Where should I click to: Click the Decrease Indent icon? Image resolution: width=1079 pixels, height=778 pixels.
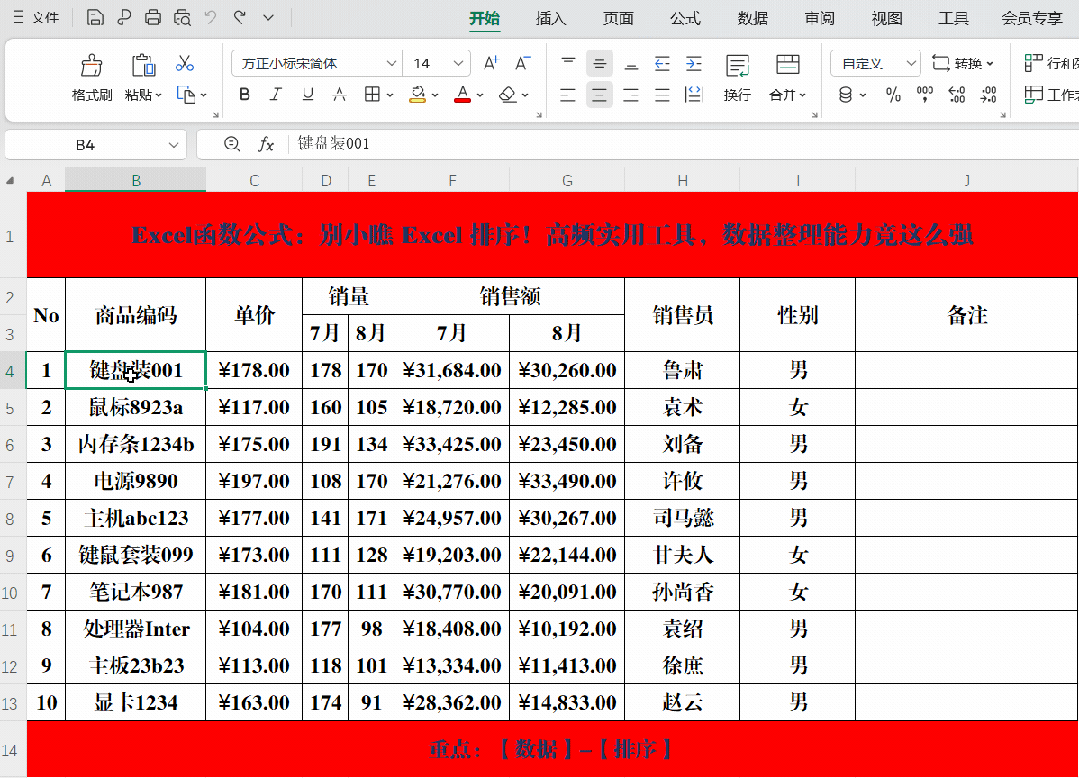tap(662, 64)
